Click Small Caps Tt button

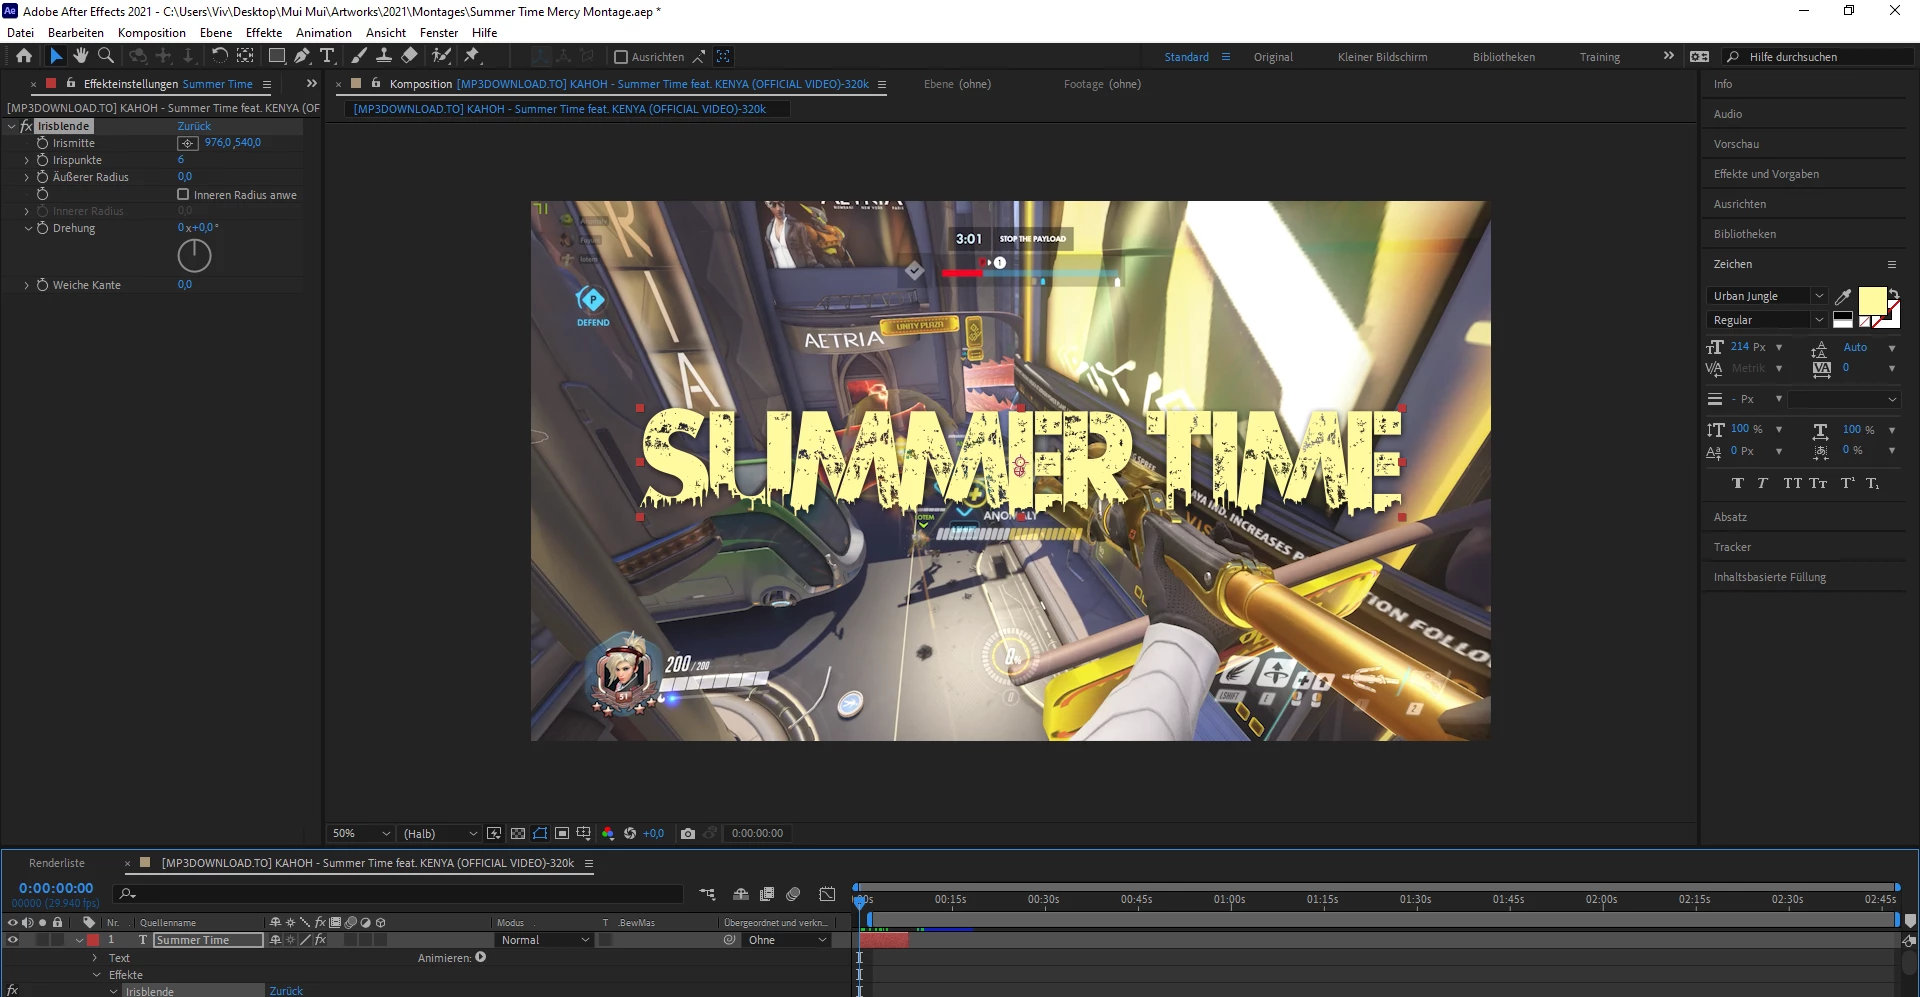[1818, 483]
